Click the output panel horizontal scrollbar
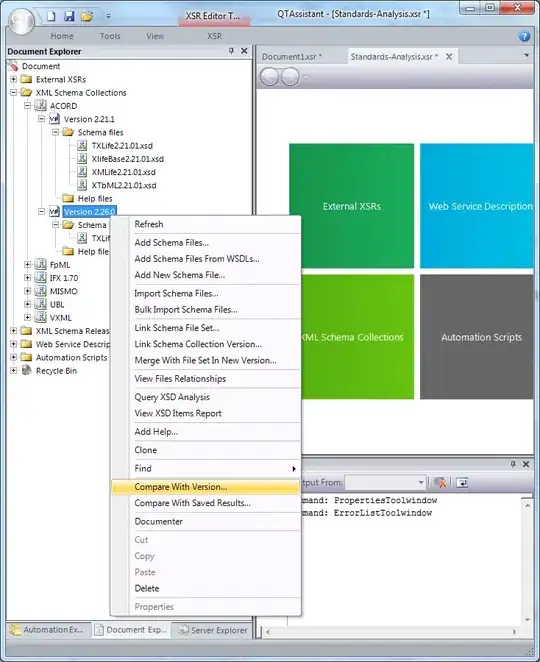 point(391,632)
